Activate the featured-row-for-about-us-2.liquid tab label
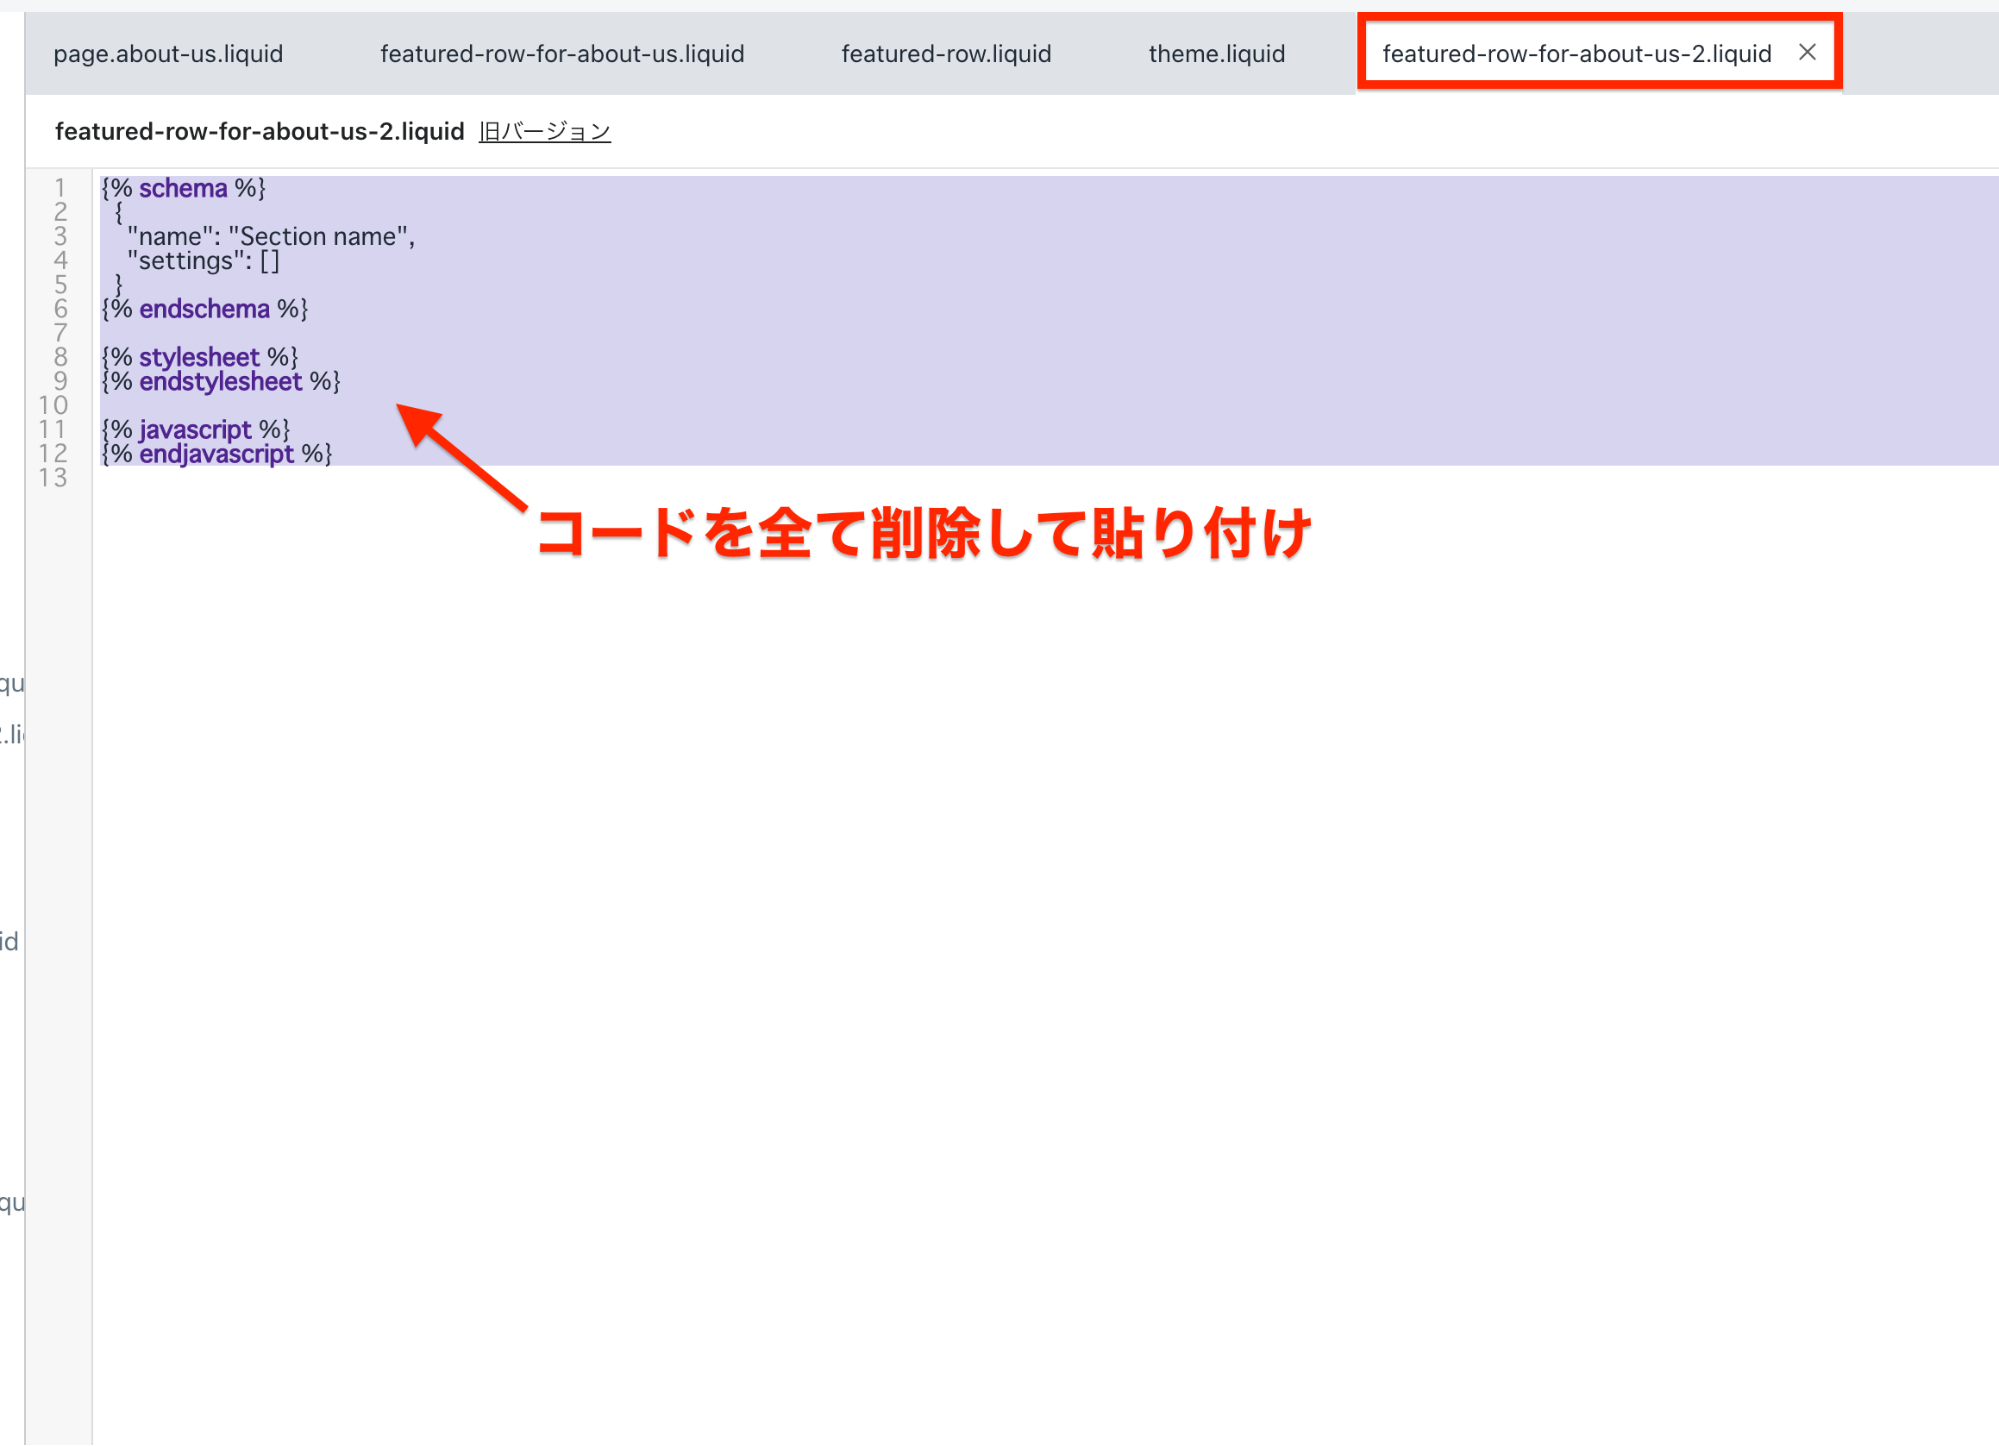Image resolution: width=1999 pixels, height=1446 pixels. (x=1576, y=54)
